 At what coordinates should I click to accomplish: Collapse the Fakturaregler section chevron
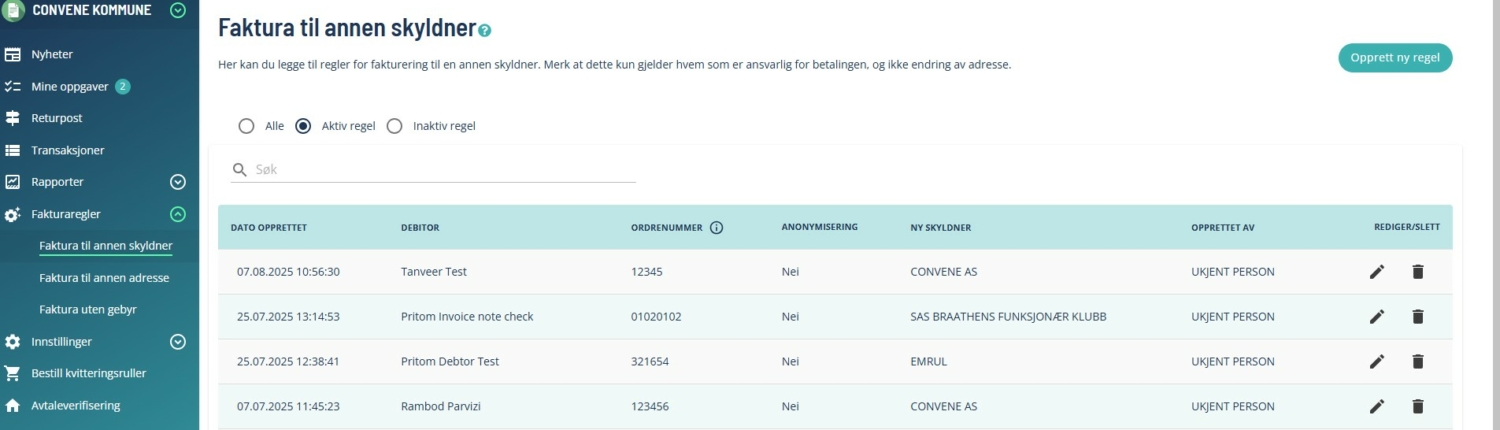coord(178,214)
